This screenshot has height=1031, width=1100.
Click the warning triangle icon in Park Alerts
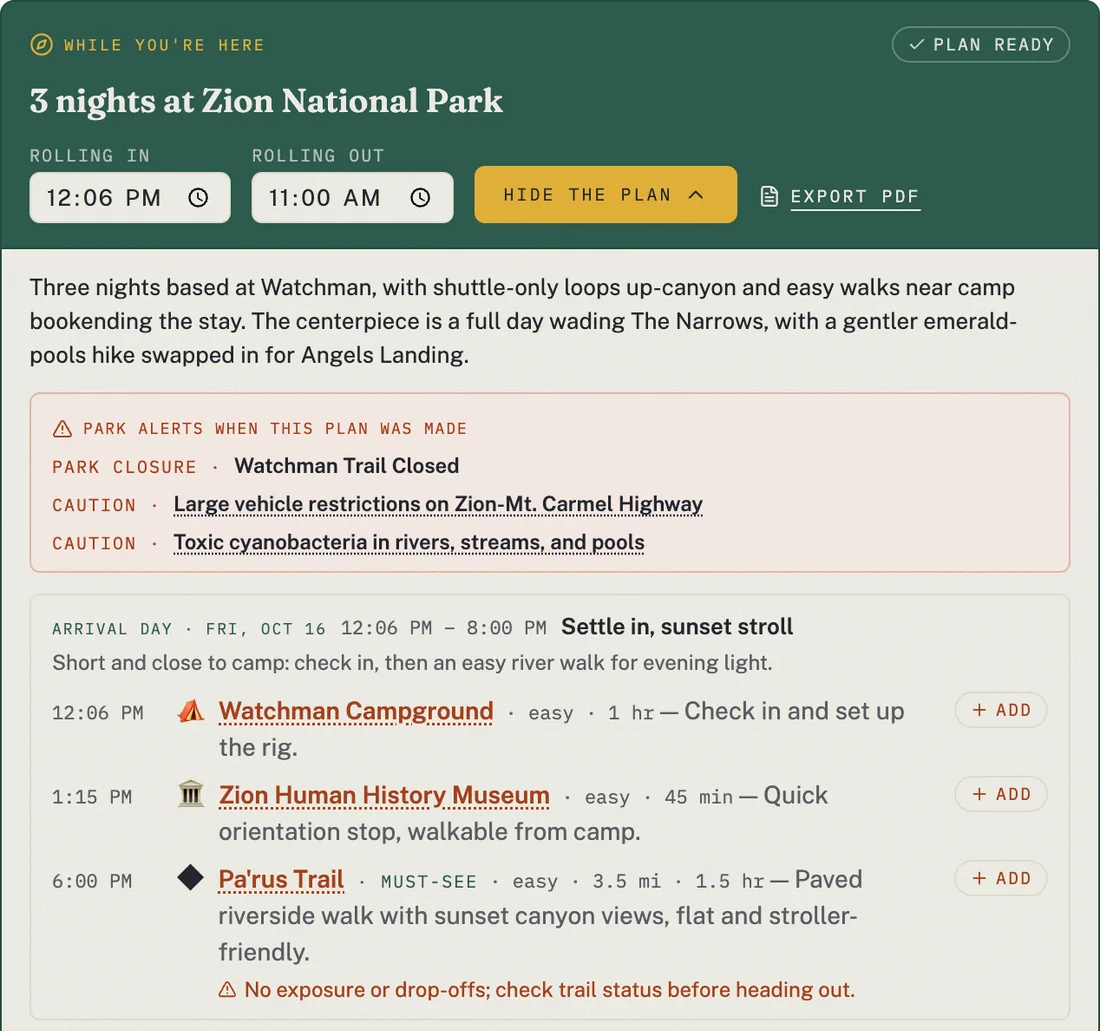[62, 429]
